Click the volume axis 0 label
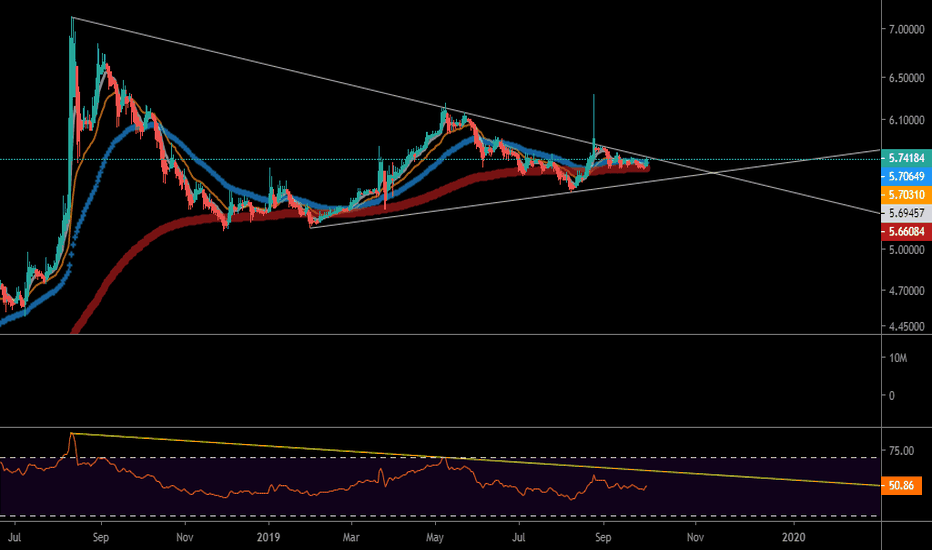 point(891,395)
